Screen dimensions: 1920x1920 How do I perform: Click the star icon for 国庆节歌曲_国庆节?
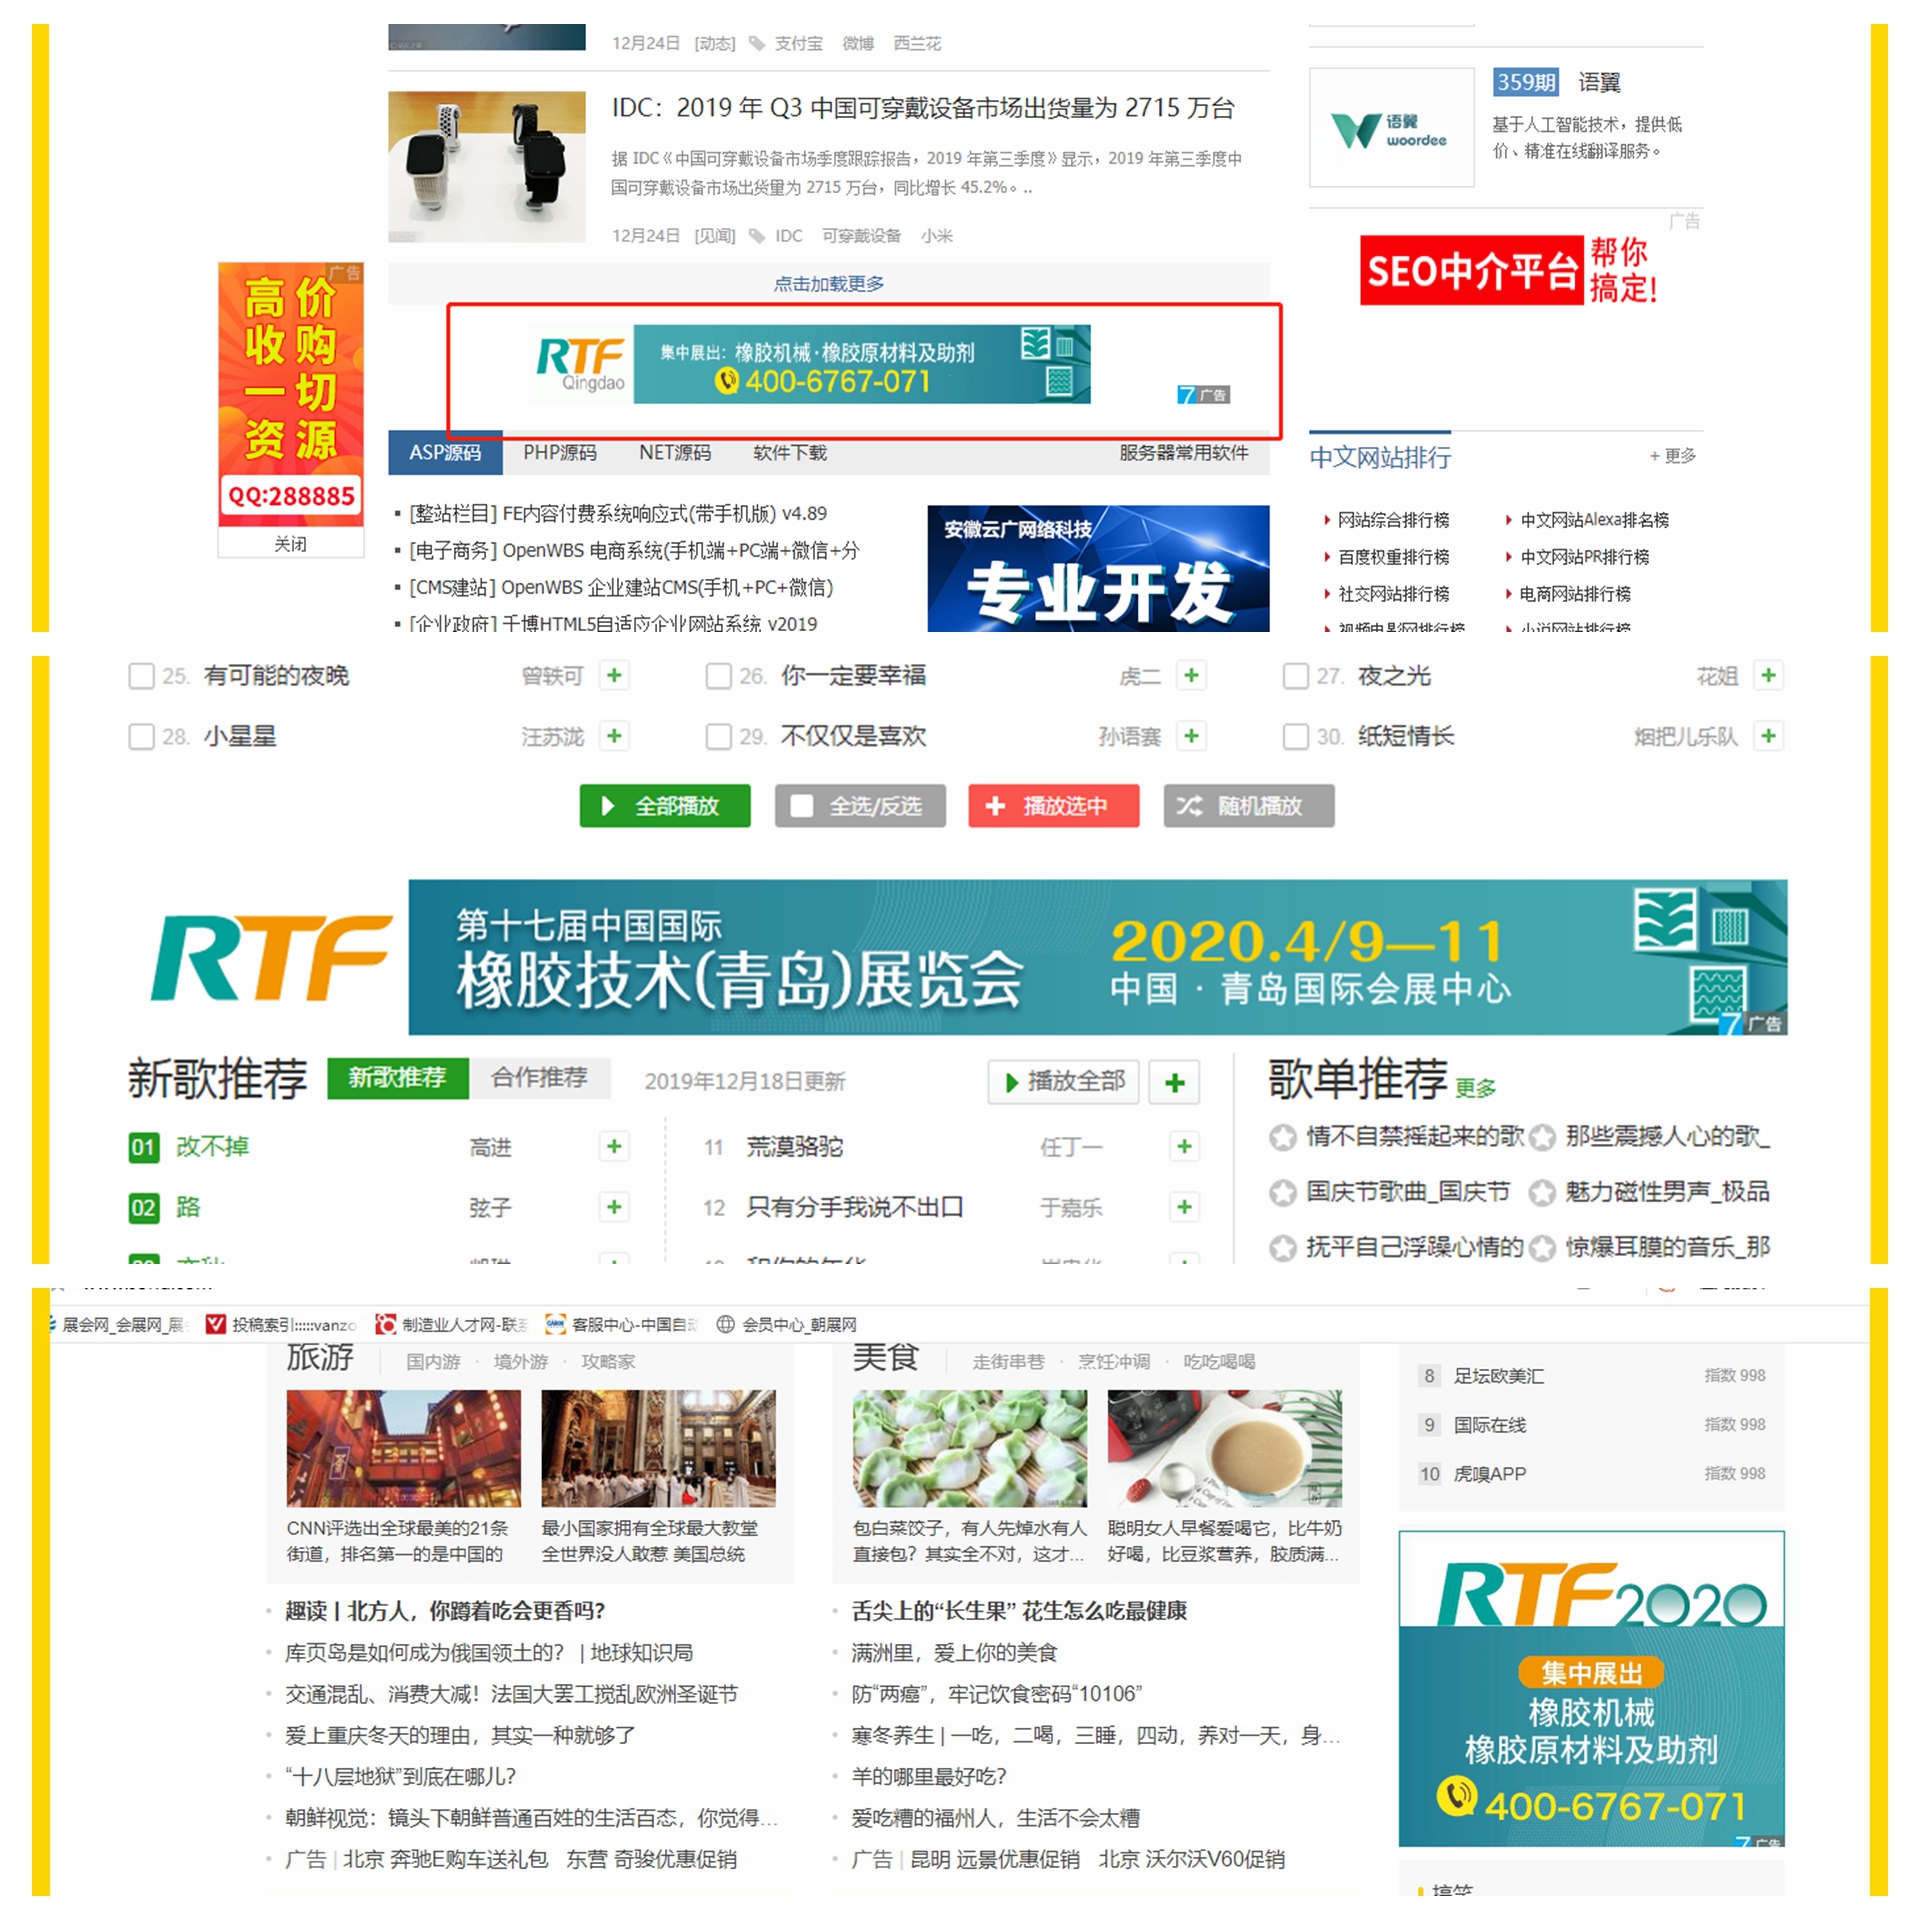click(1282, 1192)
